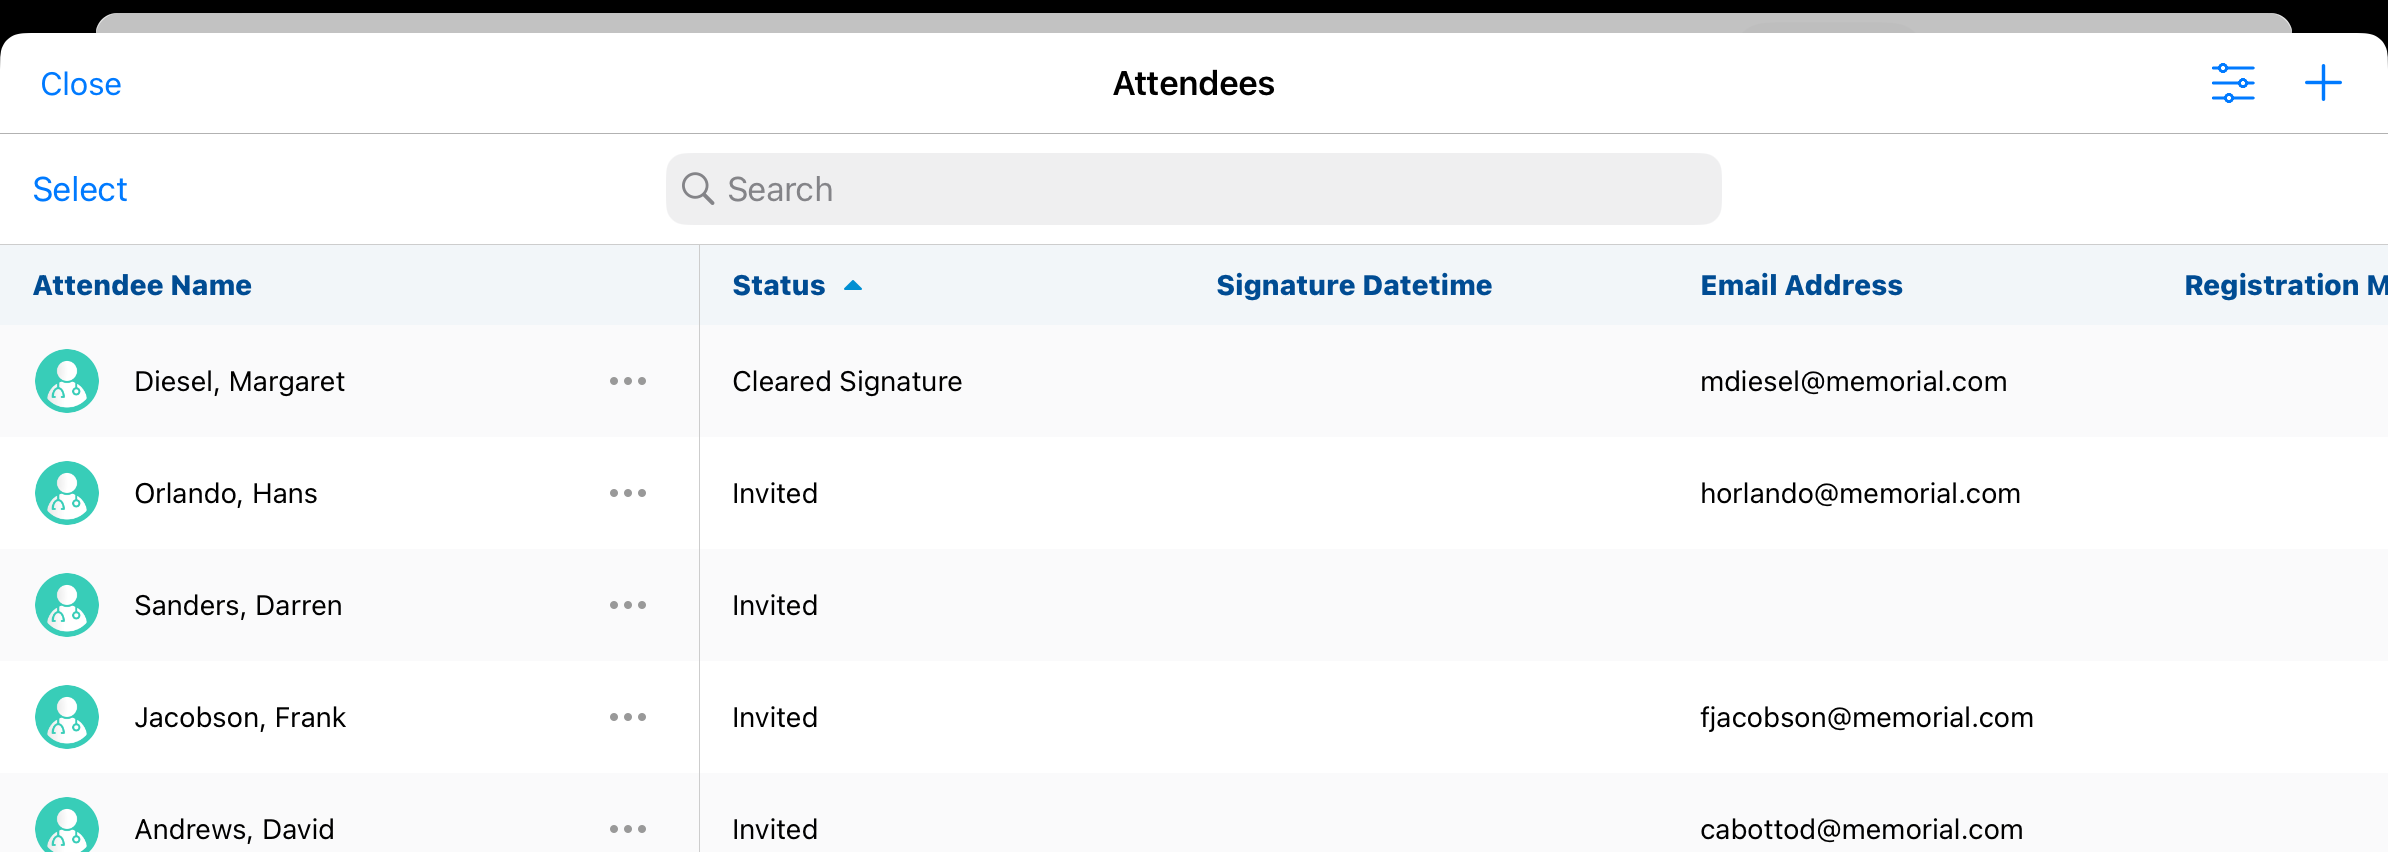Click the plus icon to add attendee
The image size is (2388, 852).
tap(2323, 83)
